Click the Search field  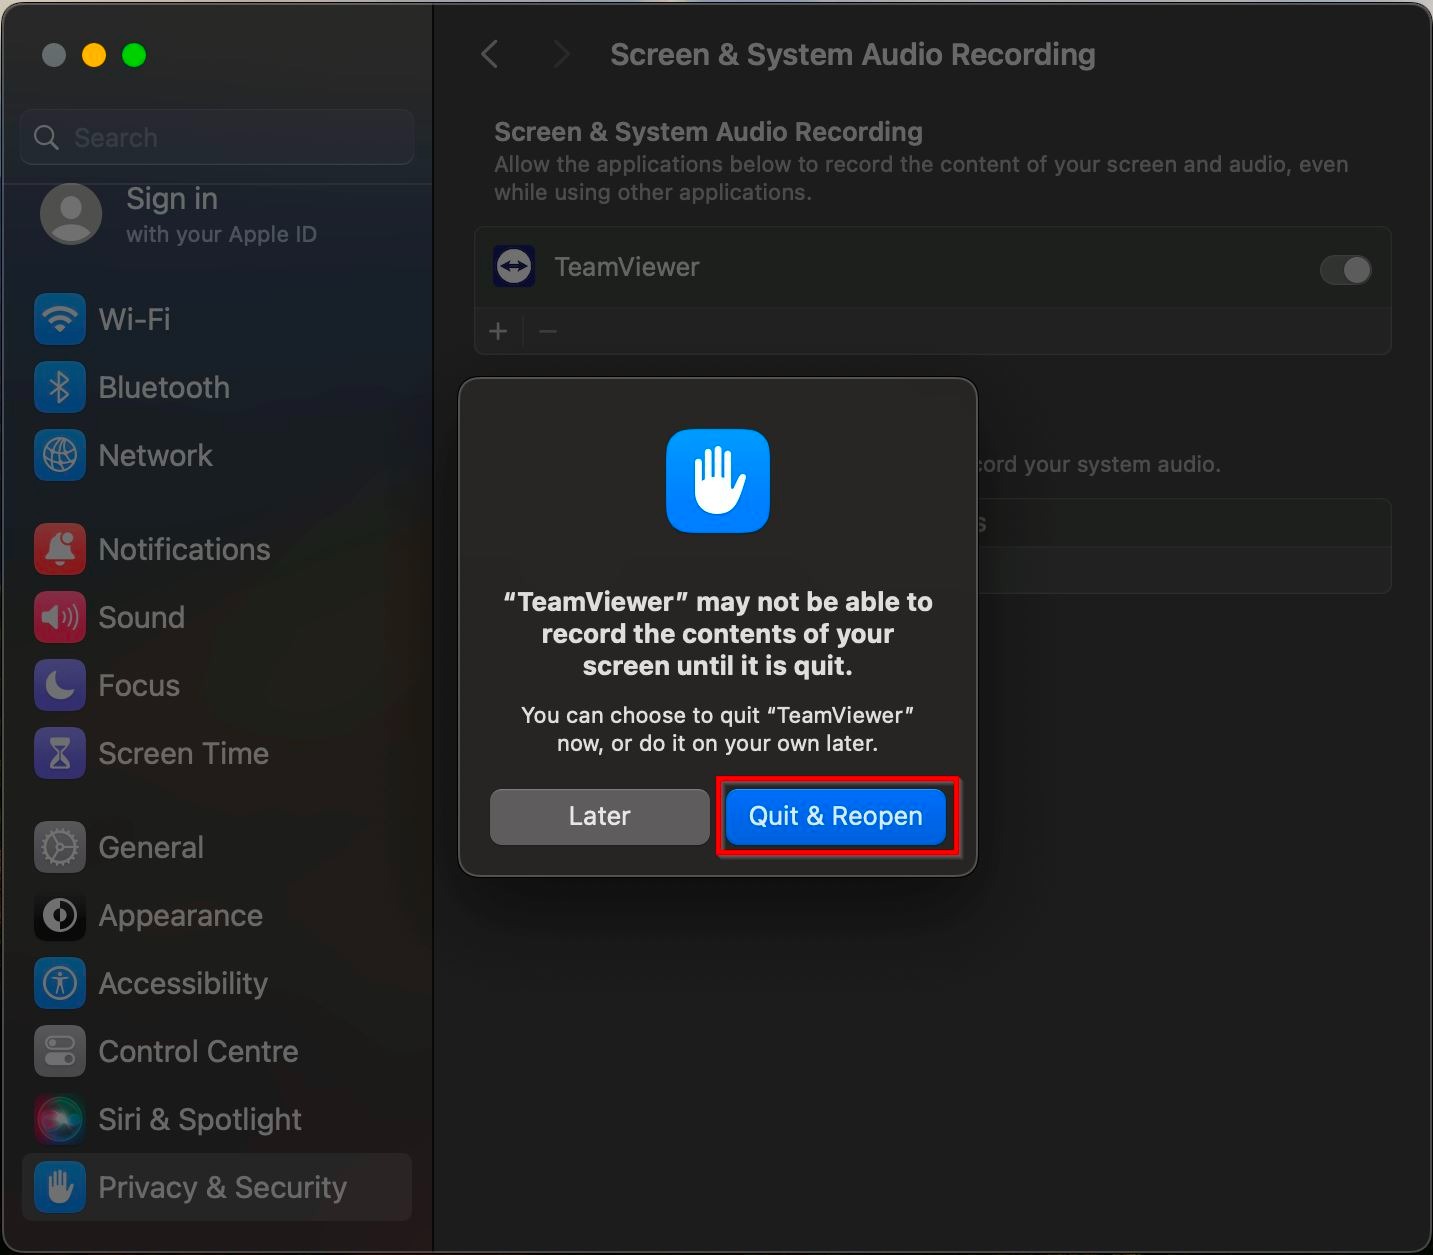click(217, 137)
